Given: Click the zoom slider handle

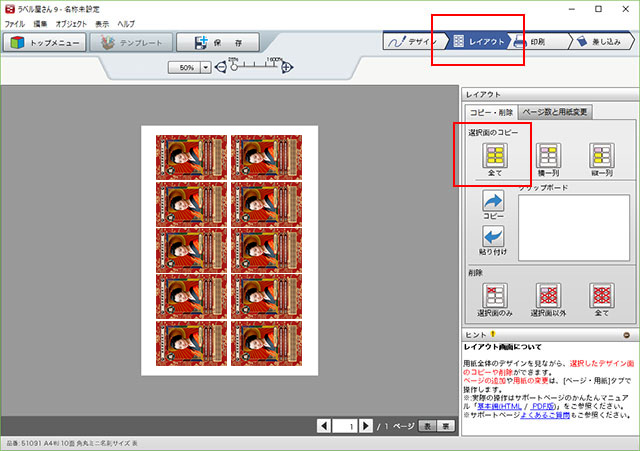Looking at the screenshot, I should point(233,67).
